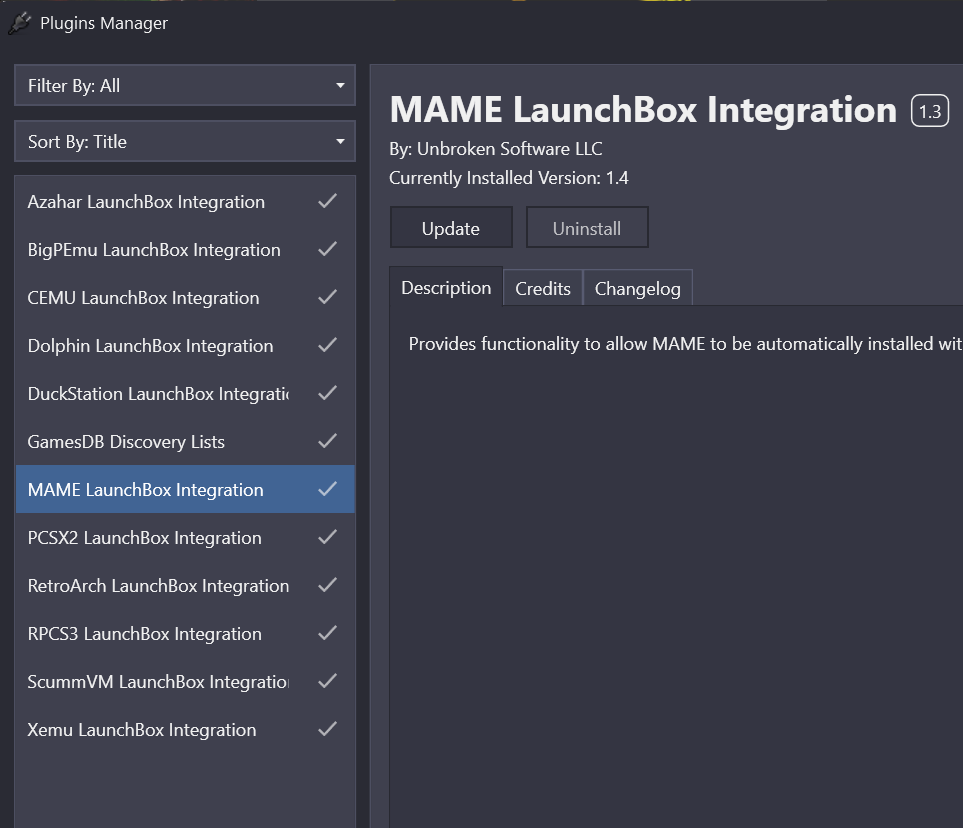Image resolution: width=963 pixels, height=828 pixels.
Task: Expand the Sort By: Title dropdown
Action: tap(185, 142)
